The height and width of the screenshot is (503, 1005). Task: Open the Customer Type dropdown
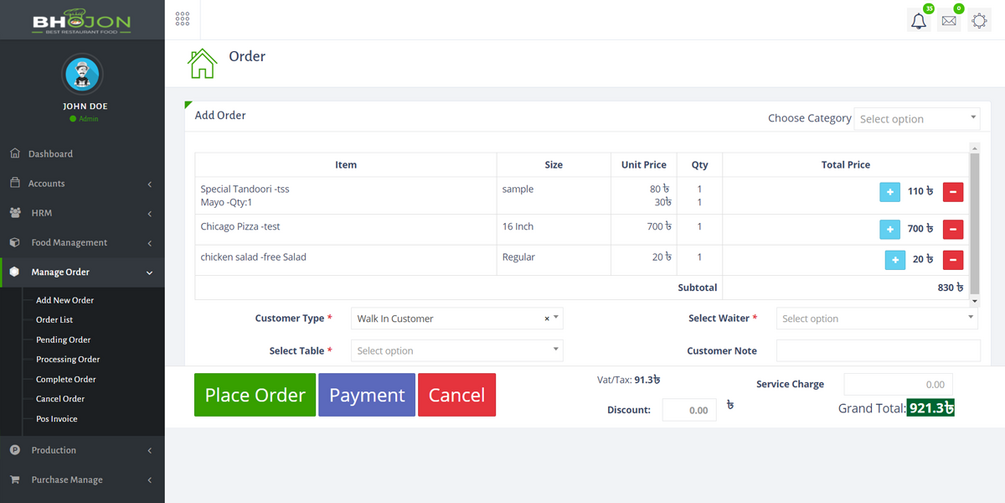click(x=457, y=318)
